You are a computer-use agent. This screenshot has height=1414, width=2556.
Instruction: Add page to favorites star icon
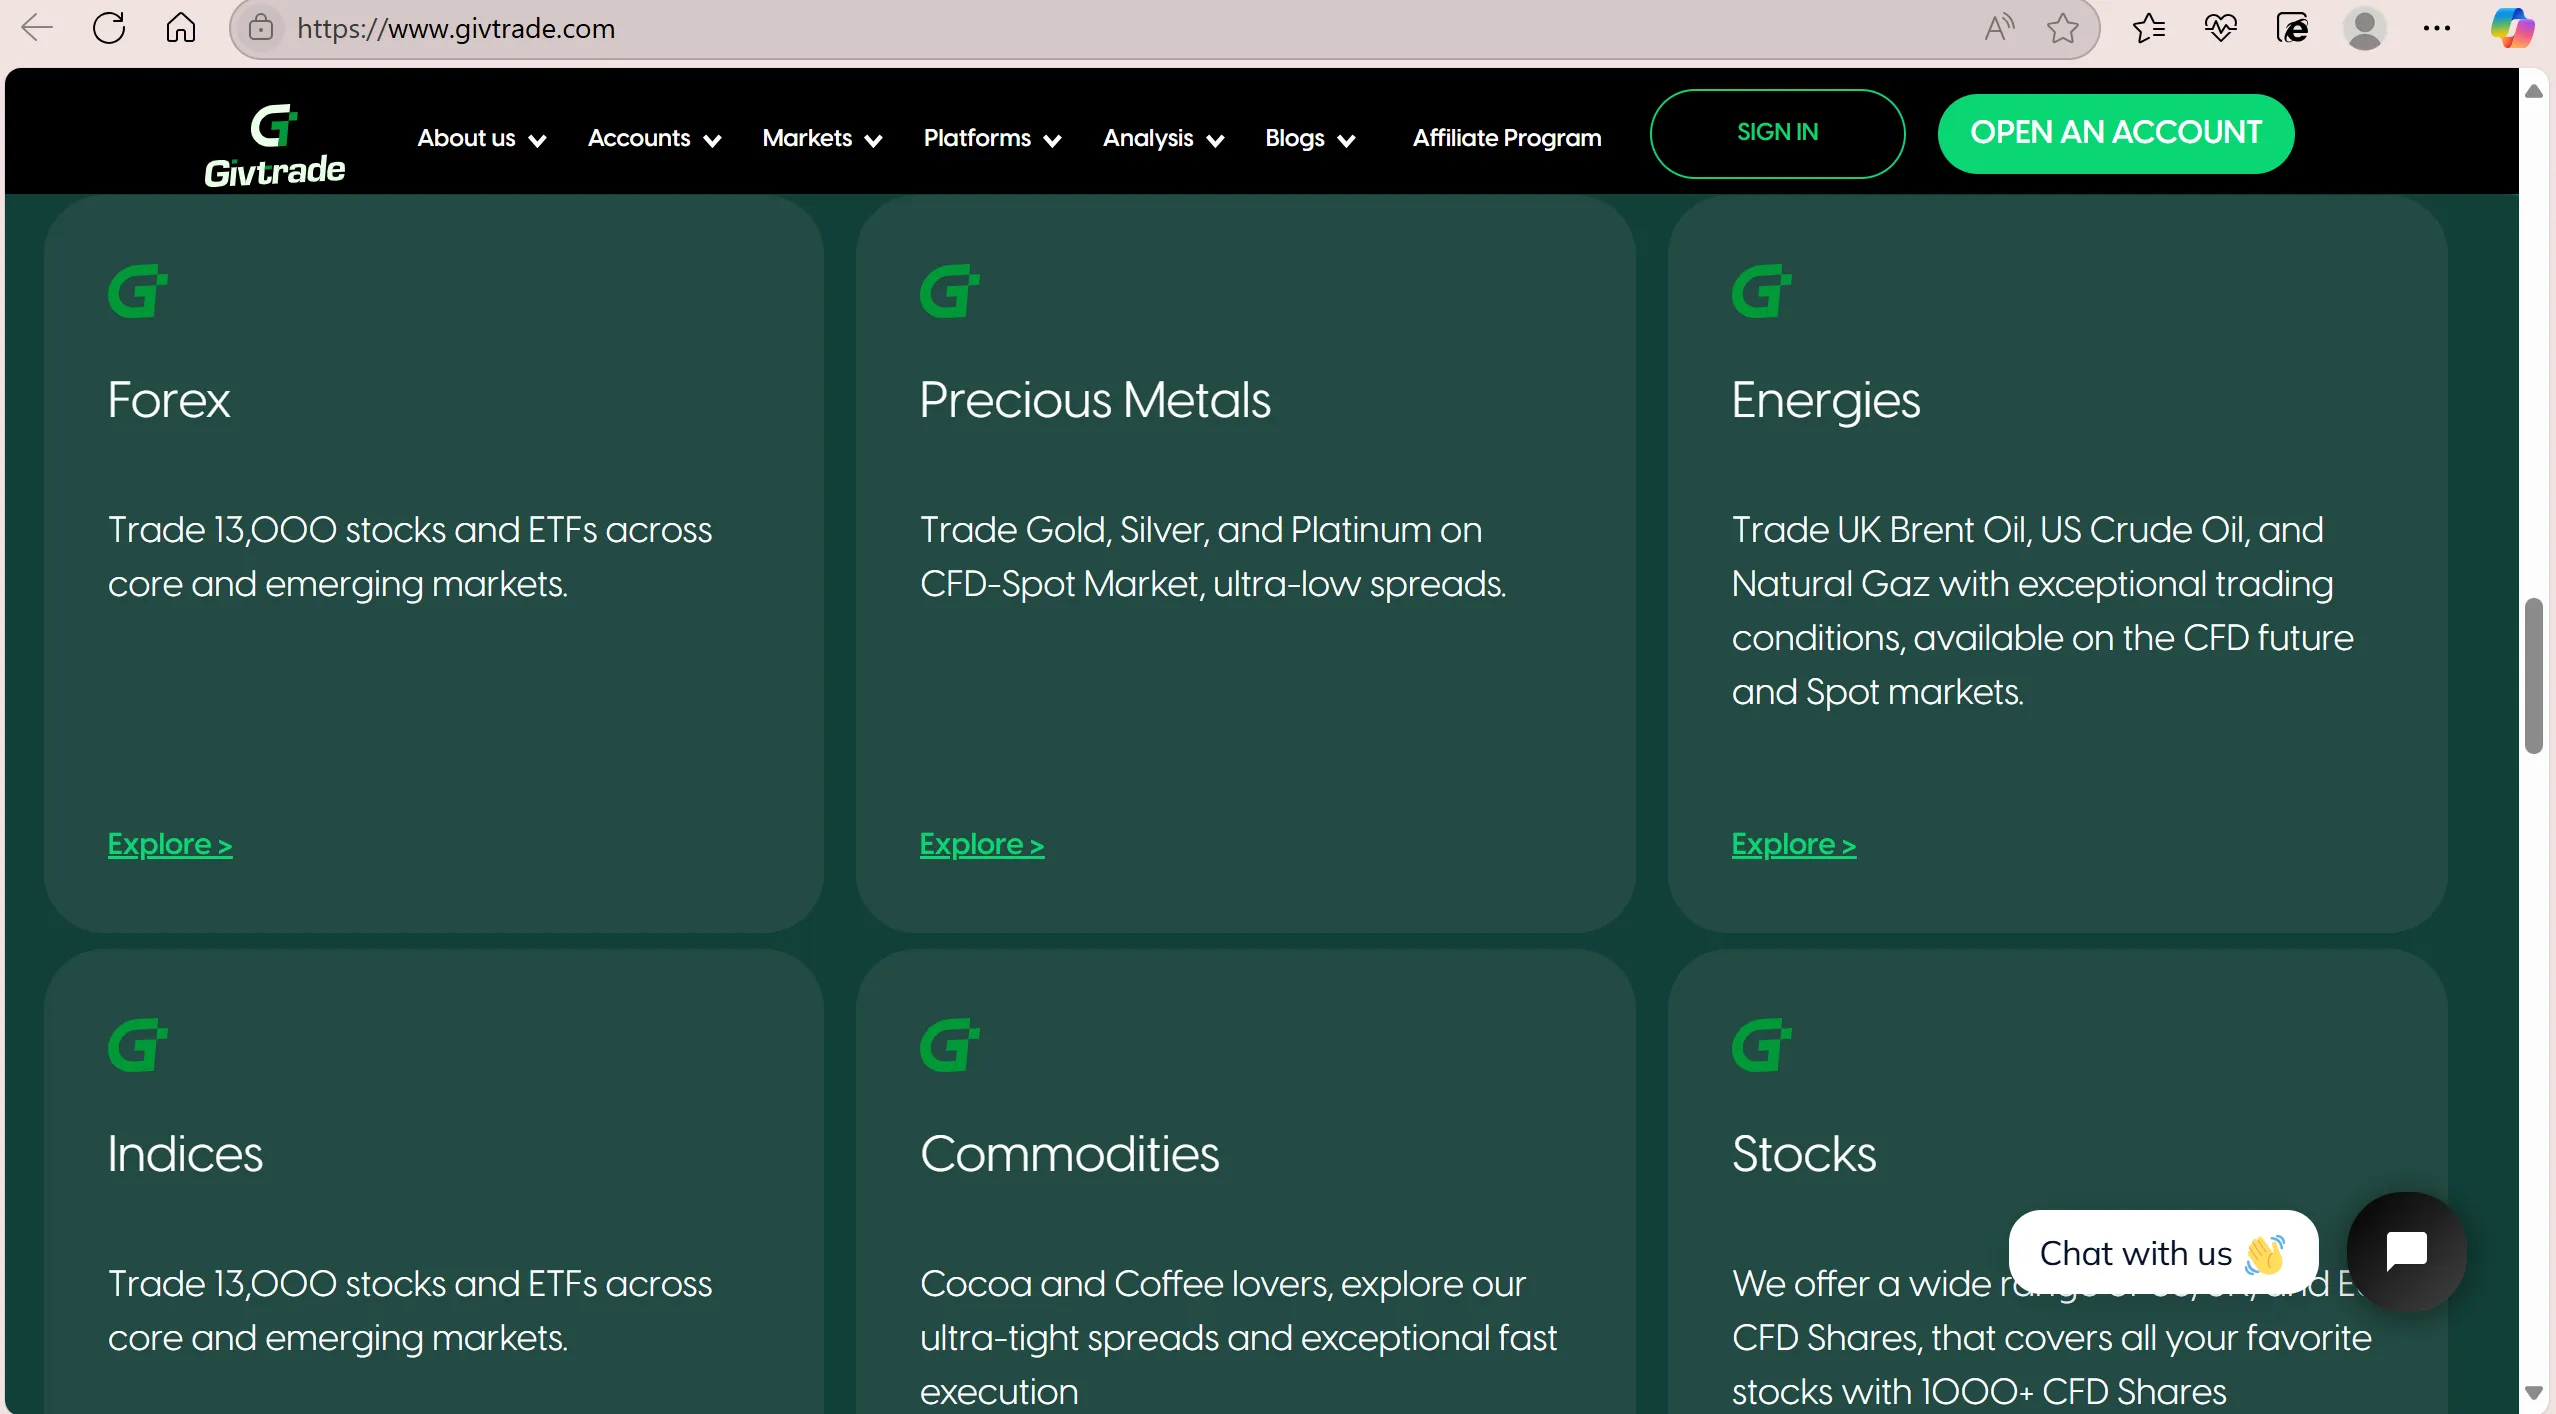tap(2062, 28)
